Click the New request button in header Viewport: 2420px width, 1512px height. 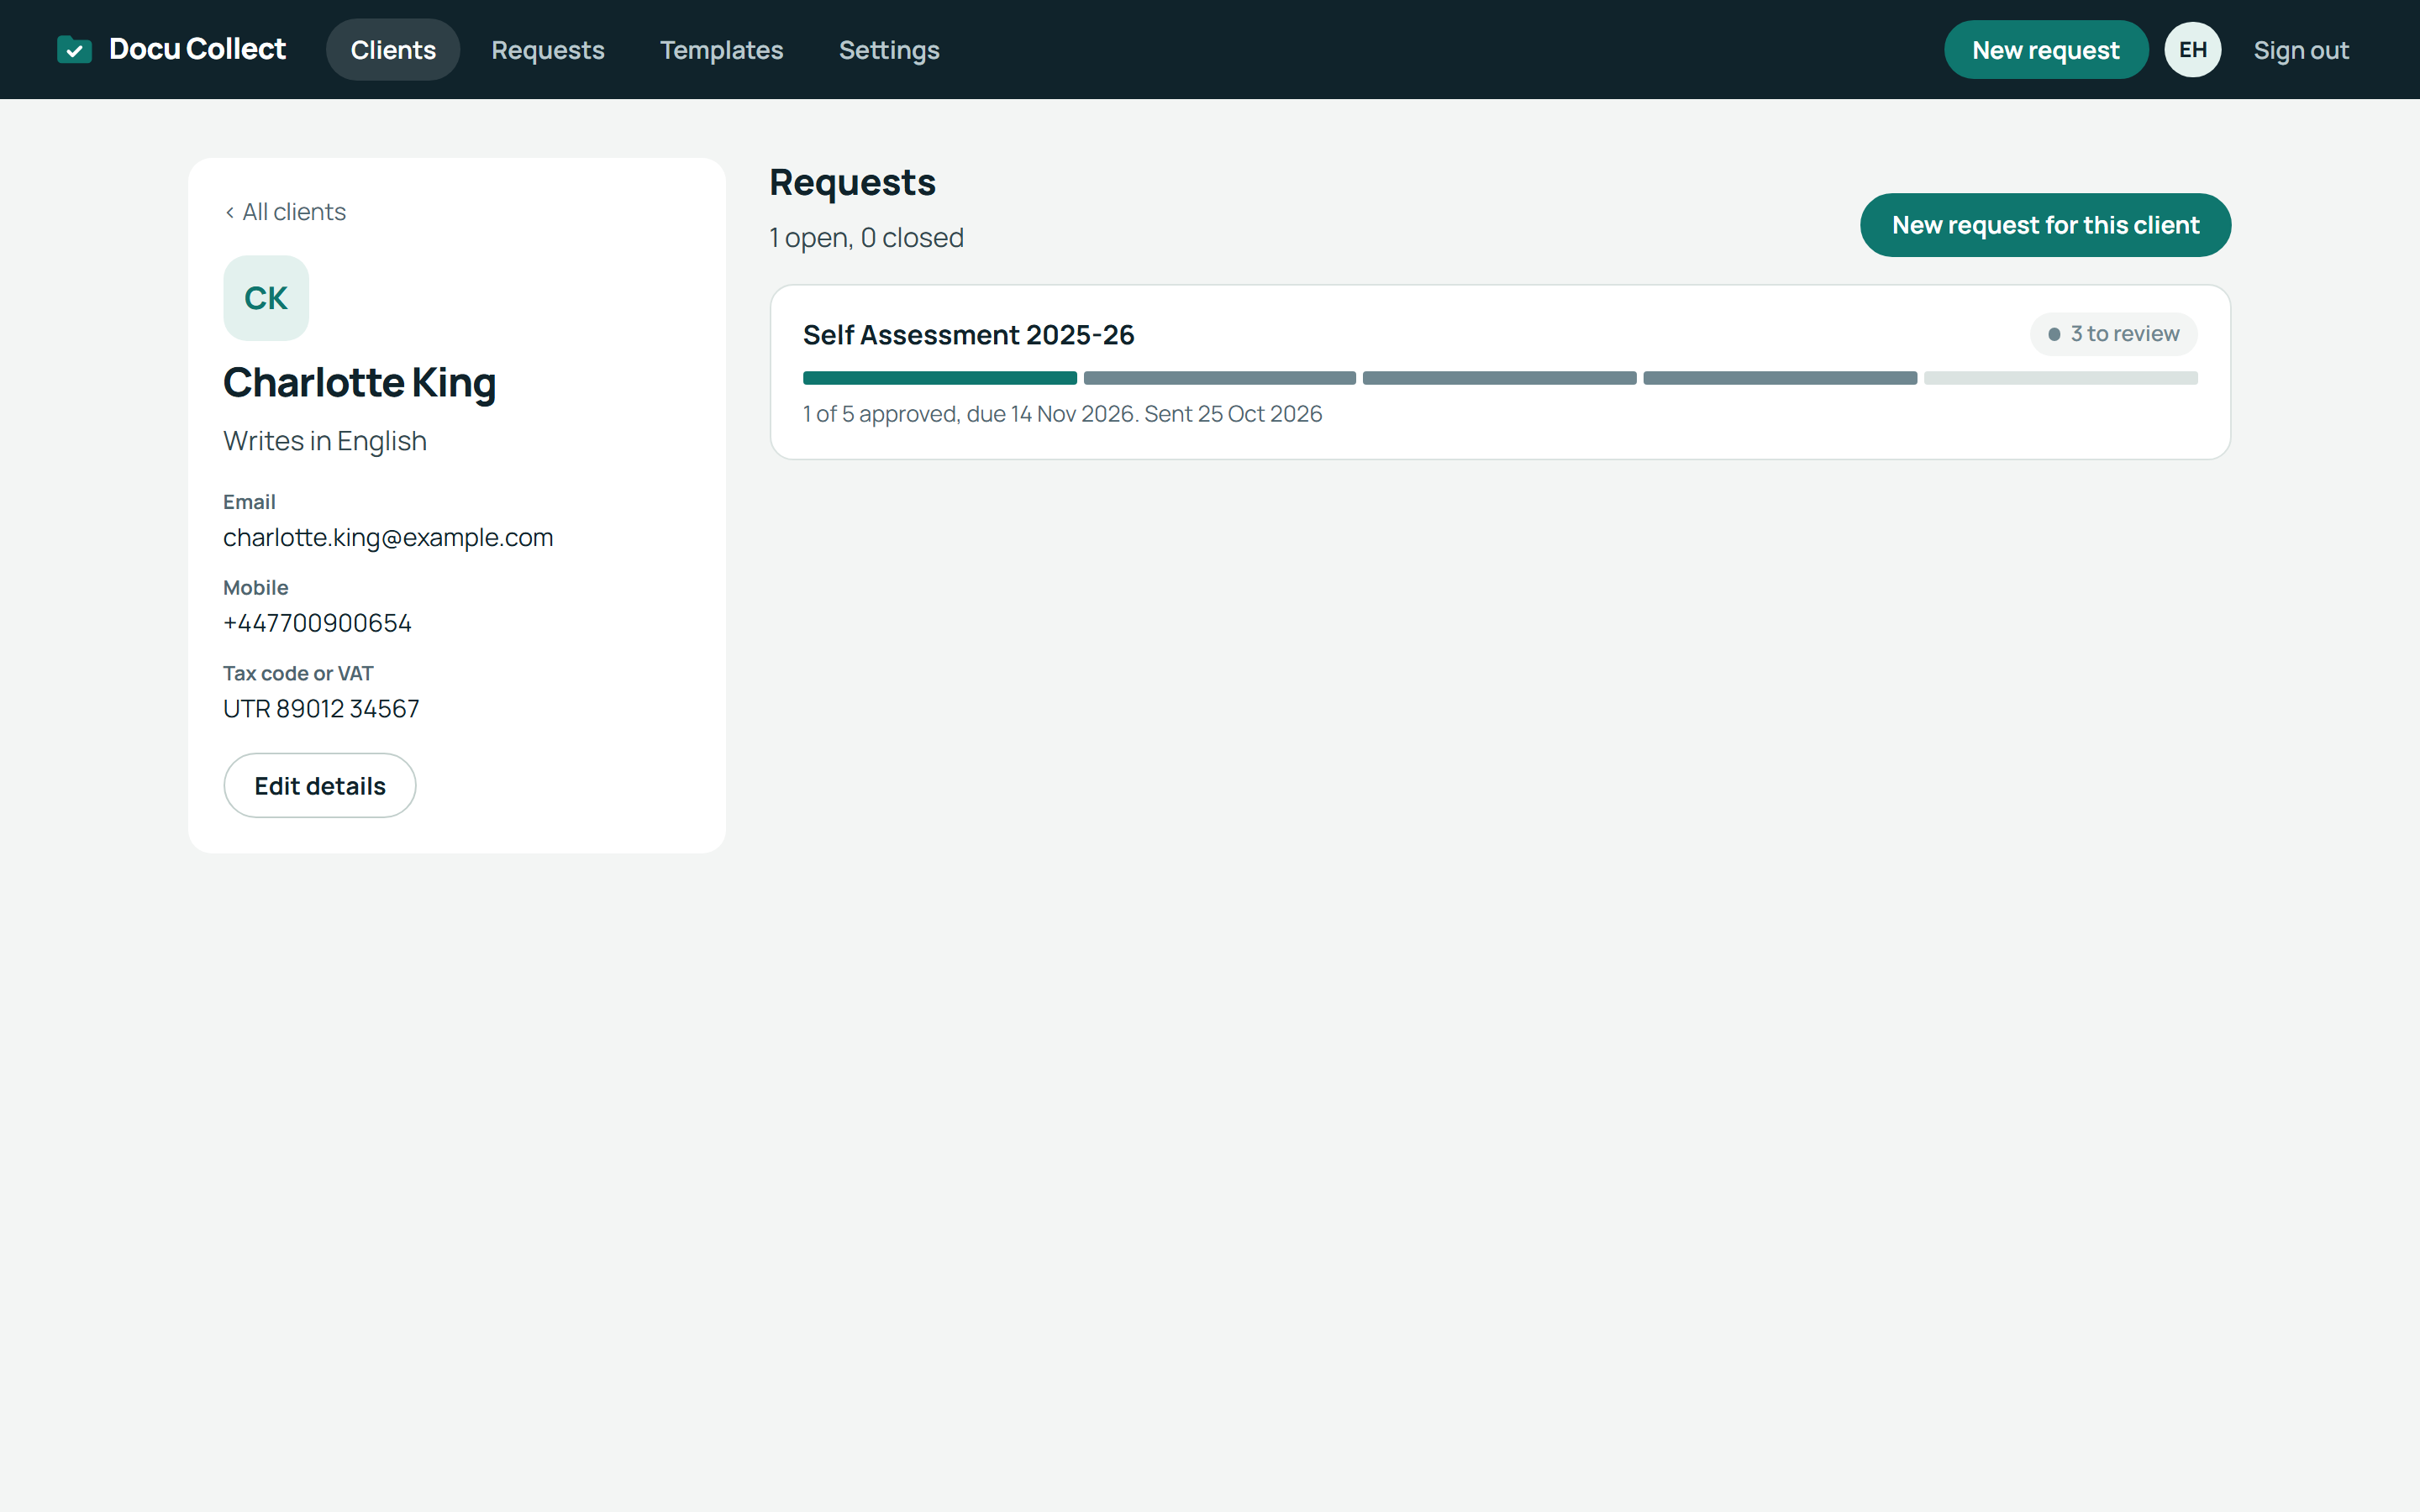point(2045,50)
